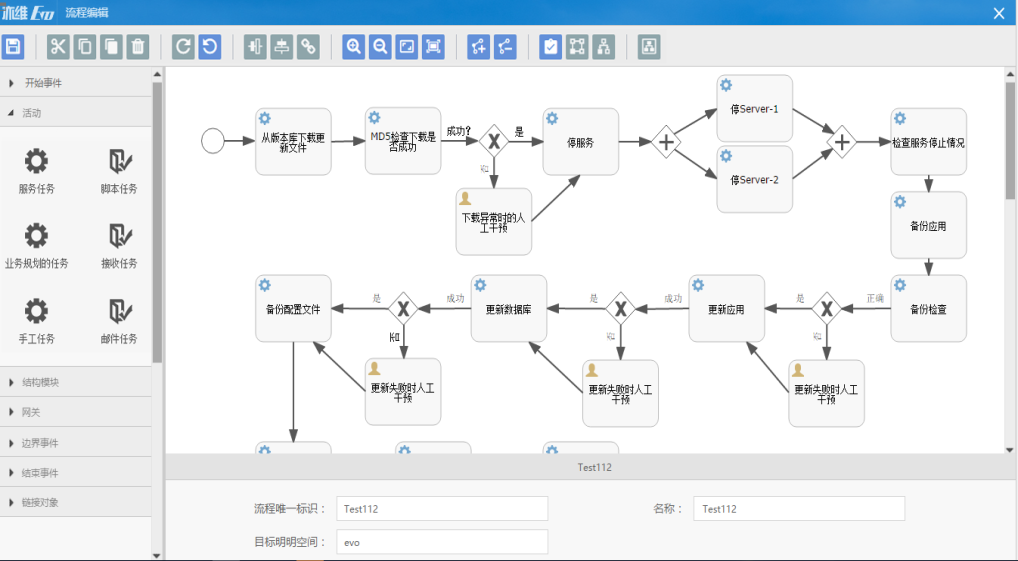
Task: Click the clipboard checkmark validate icon
Action: 550,47
